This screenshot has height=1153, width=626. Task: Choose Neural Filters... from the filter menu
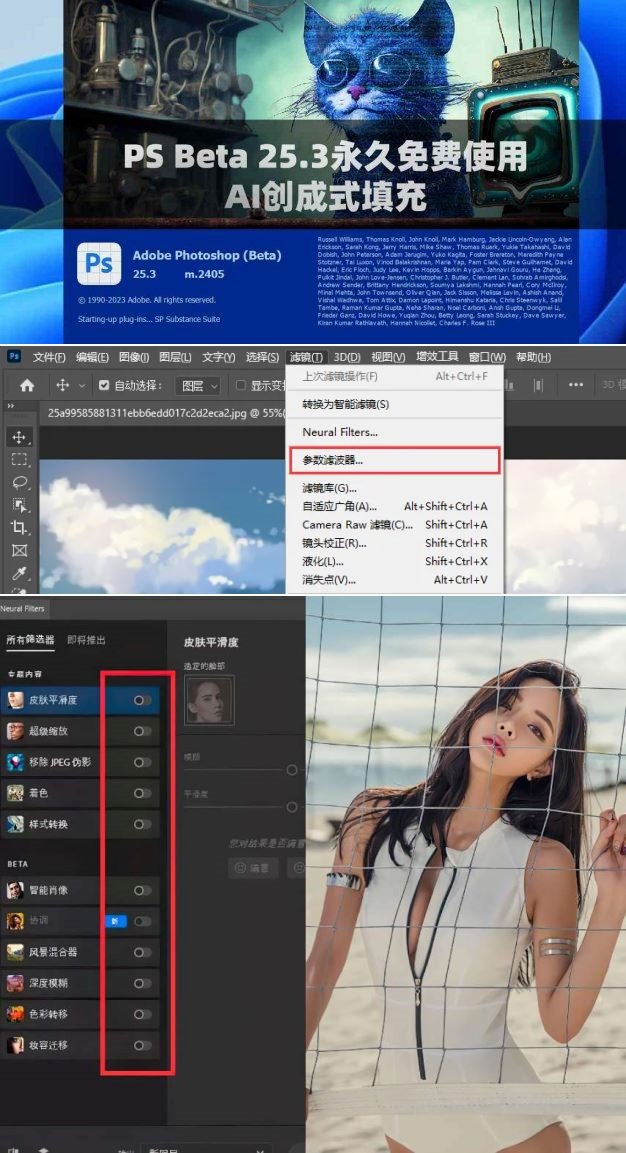click(340, 432)
